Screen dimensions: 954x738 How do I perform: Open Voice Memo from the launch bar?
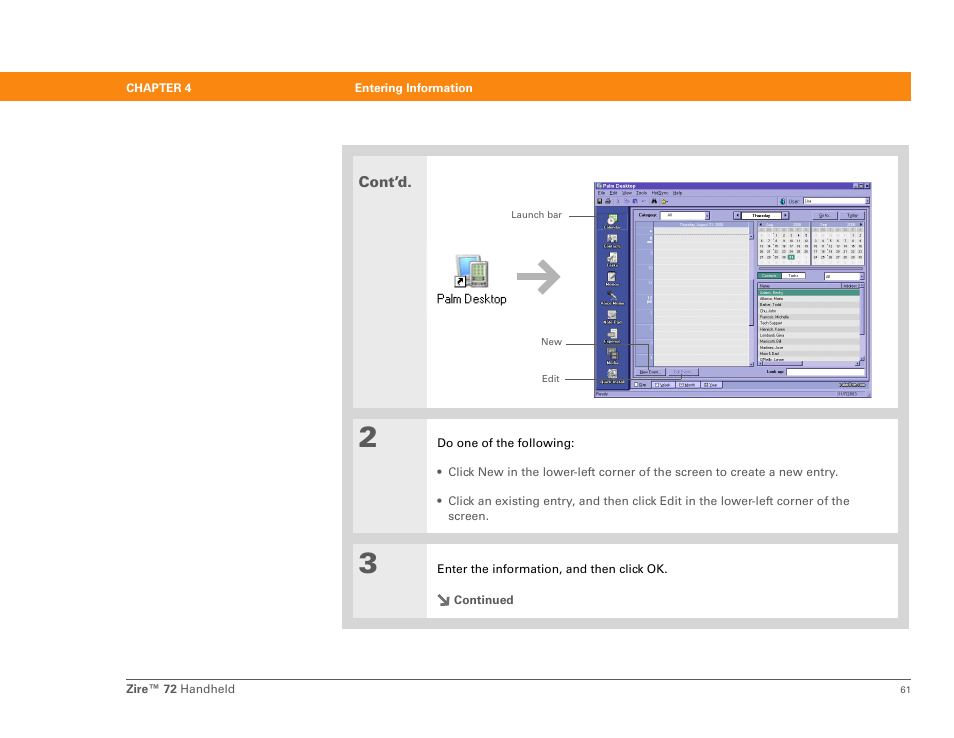pyautogui.click(x=612, y=298)
